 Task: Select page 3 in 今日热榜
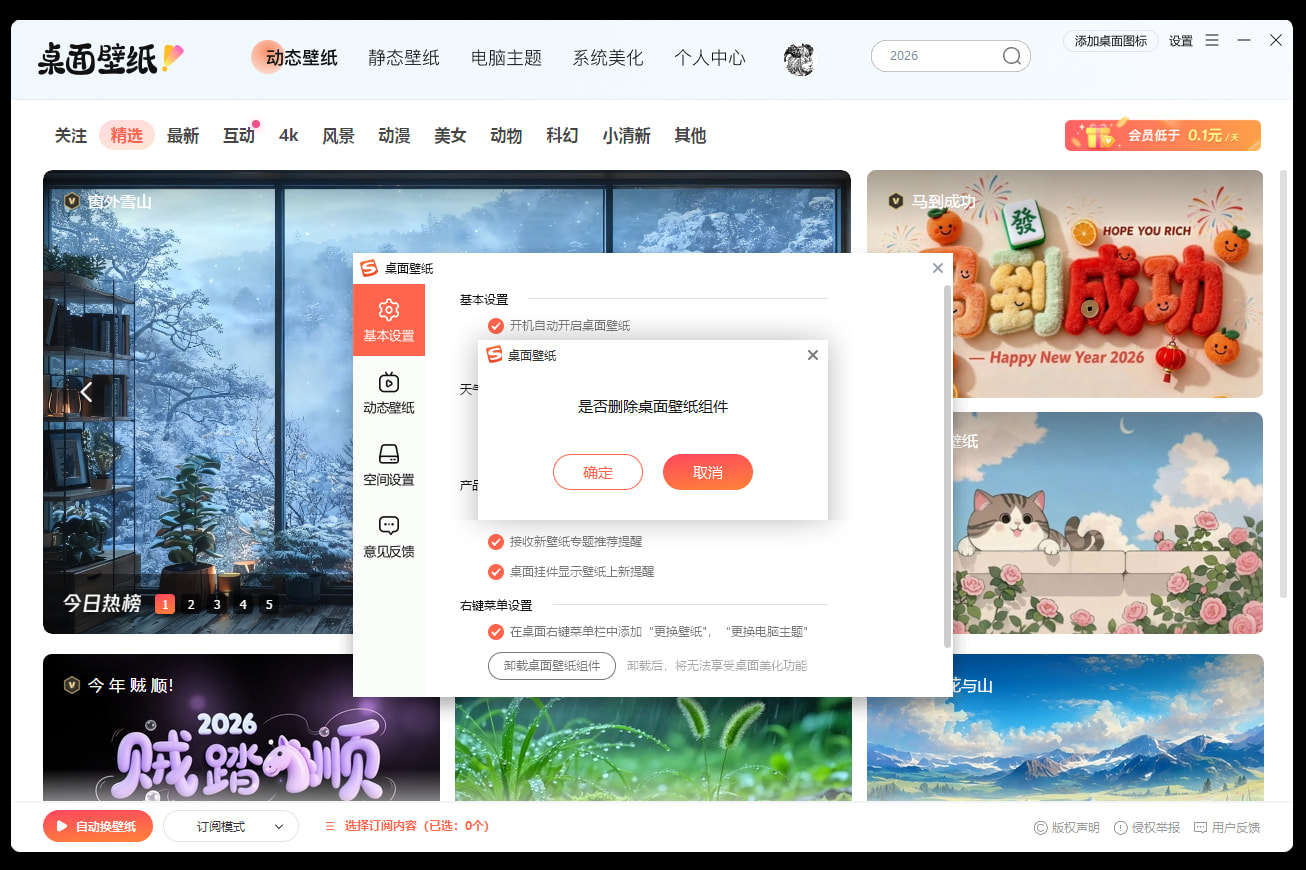coord(216,604)
